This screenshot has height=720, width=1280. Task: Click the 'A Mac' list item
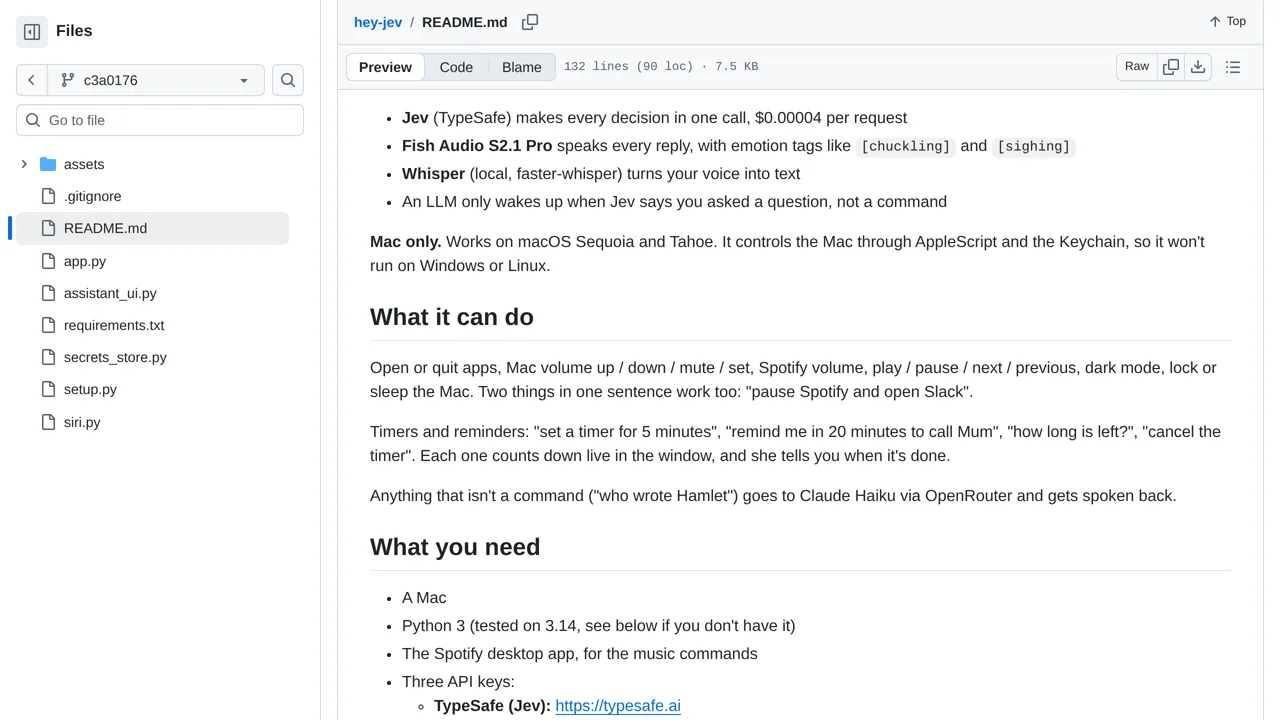coord(424,598)
